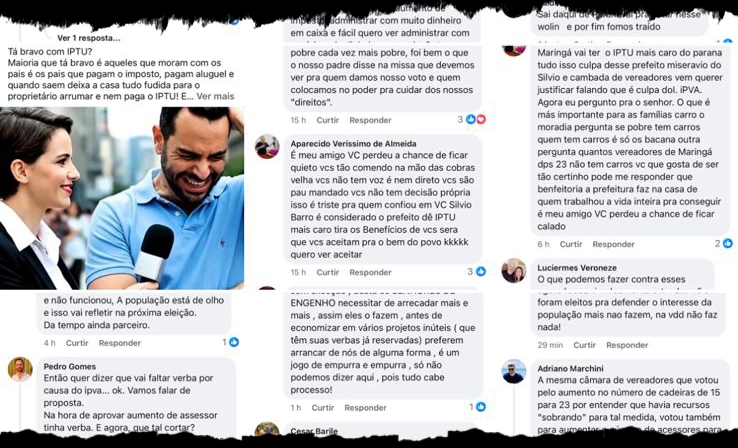Open the interview photo in post
The height and width of the screenshot is (448, 738).
click(122, 198)
